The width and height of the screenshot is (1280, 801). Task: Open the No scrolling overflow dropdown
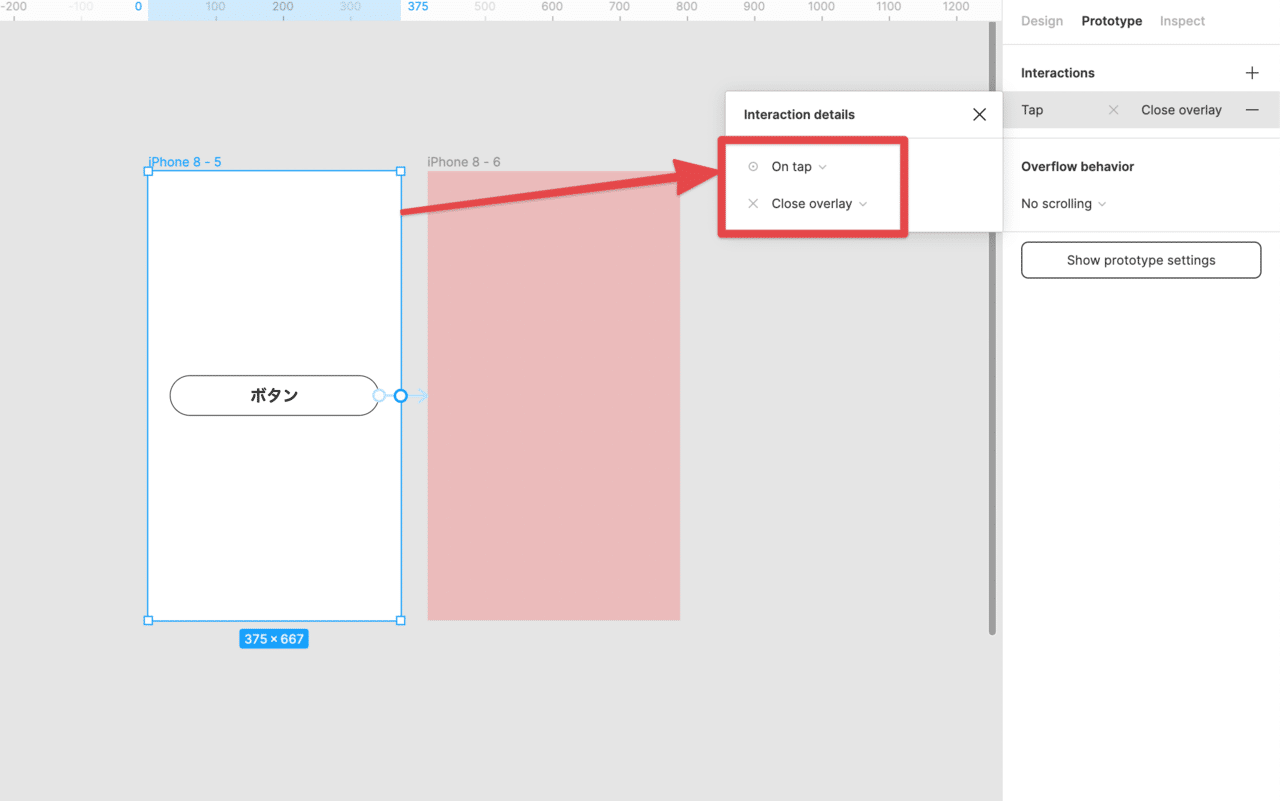[1063, 204]
